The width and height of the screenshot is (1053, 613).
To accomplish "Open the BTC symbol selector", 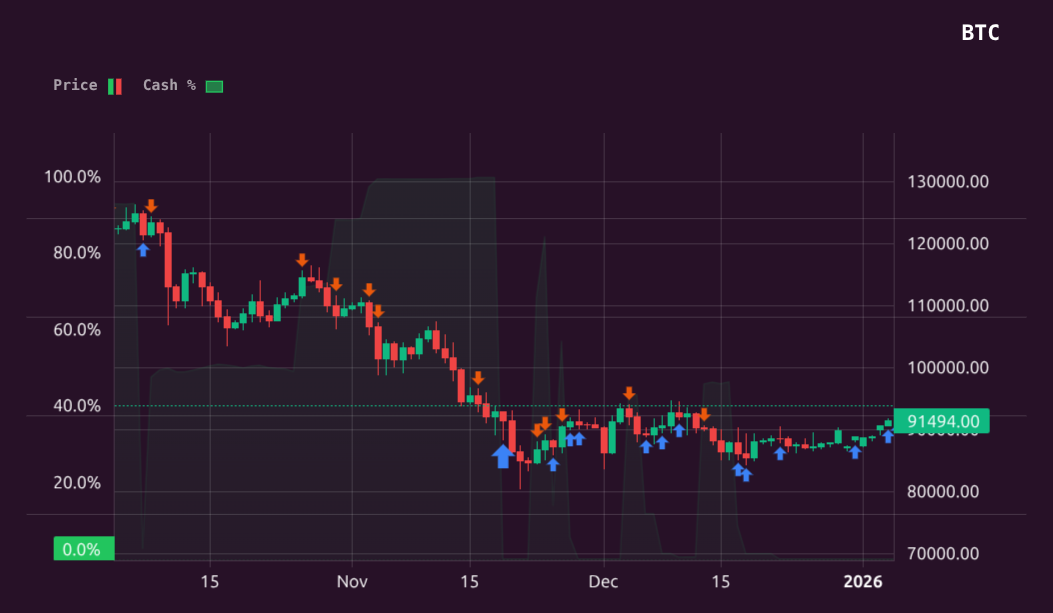I will (981, 33).
